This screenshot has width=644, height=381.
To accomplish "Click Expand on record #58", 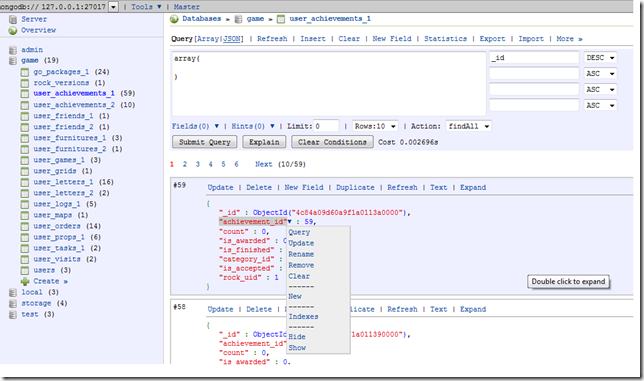I will tap(473, 310).
